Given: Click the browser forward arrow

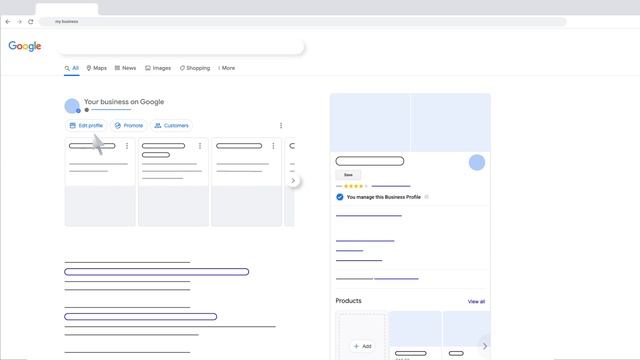Looking at the screenshot, I should point(19,22).
